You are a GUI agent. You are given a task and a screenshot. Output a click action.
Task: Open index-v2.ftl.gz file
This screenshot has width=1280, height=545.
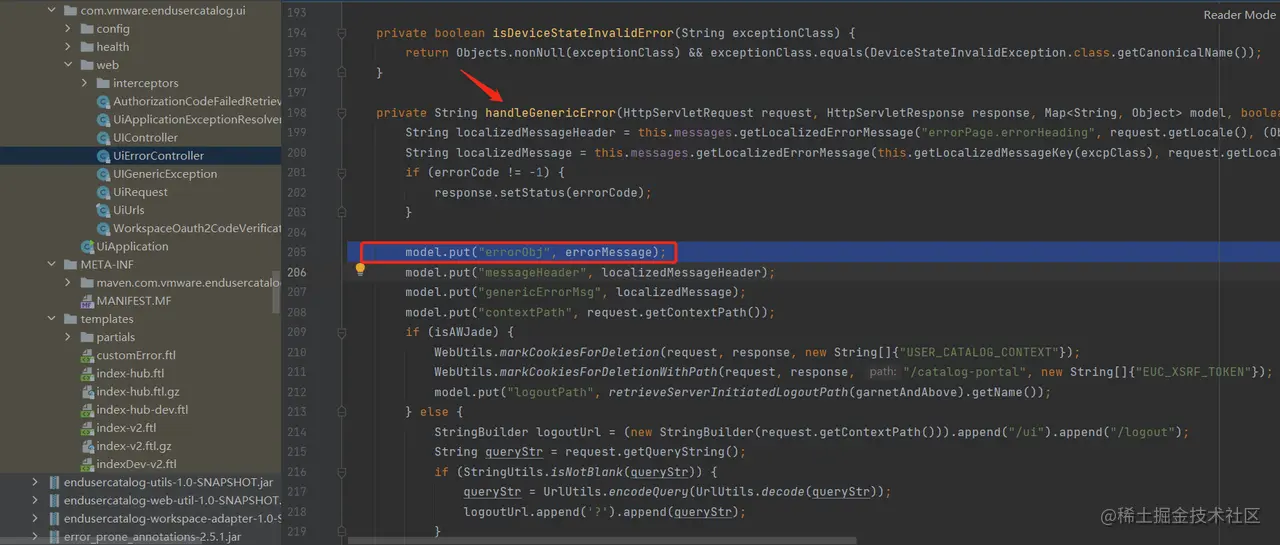click(134, 446)
